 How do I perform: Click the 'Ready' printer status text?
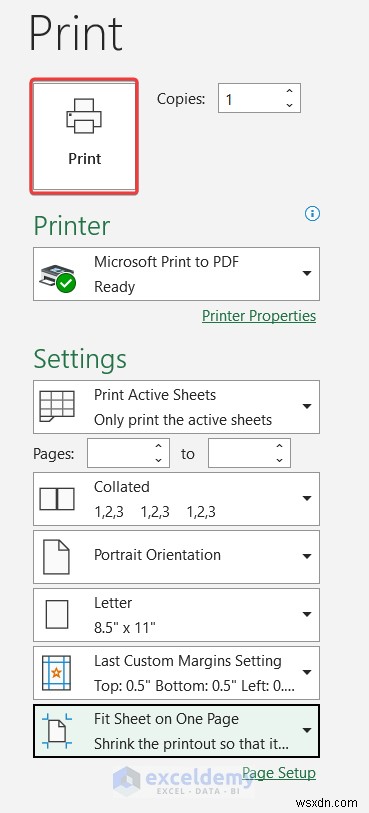pos(115,287)
